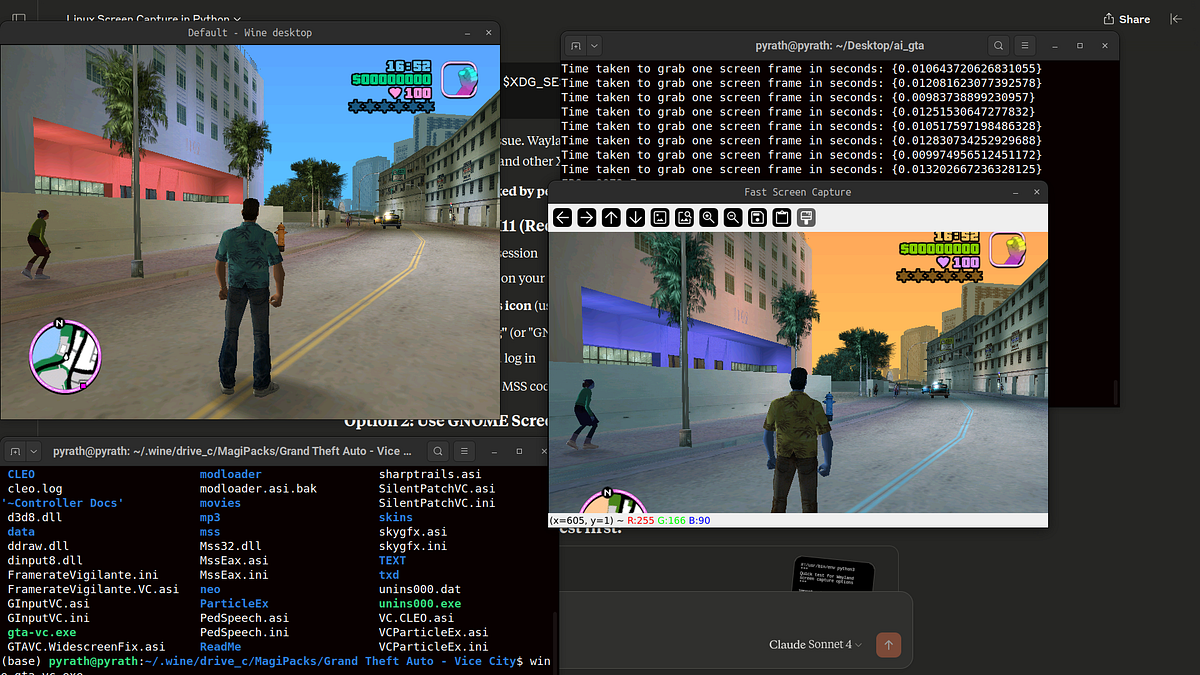The image size is (1200, 675).
Task: Click the upward navigation arrow in Fast Screen Capture
Action: [611, 217]
